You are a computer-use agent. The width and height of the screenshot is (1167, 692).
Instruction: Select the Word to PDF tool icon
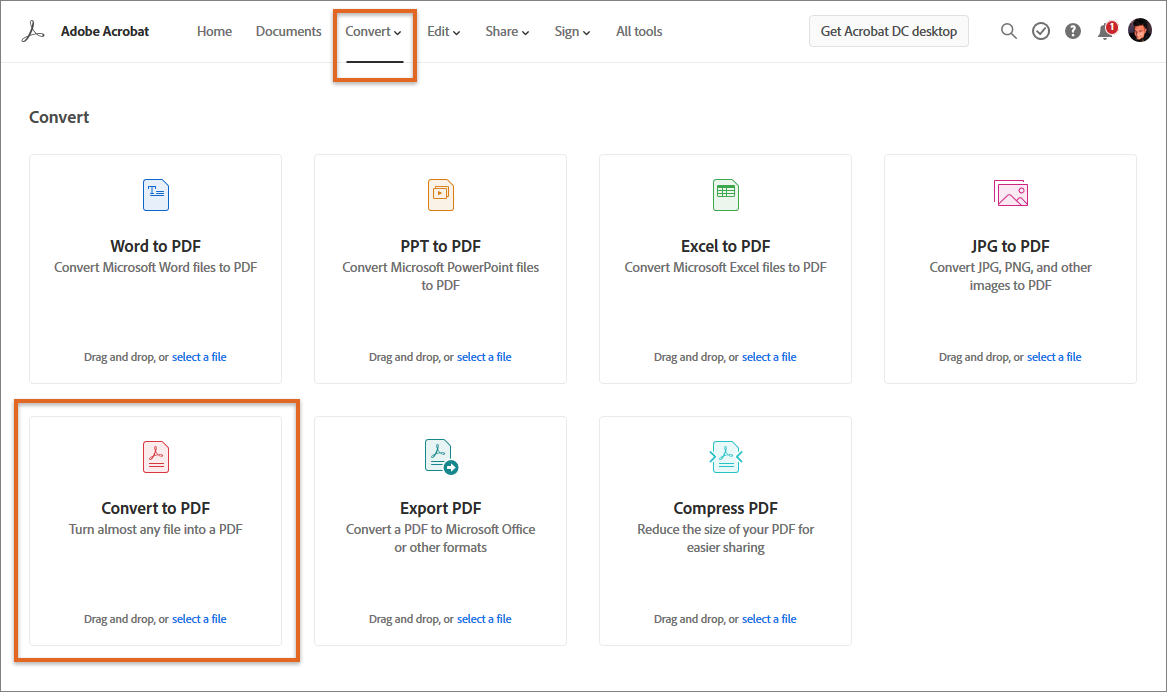click(155, 194)
